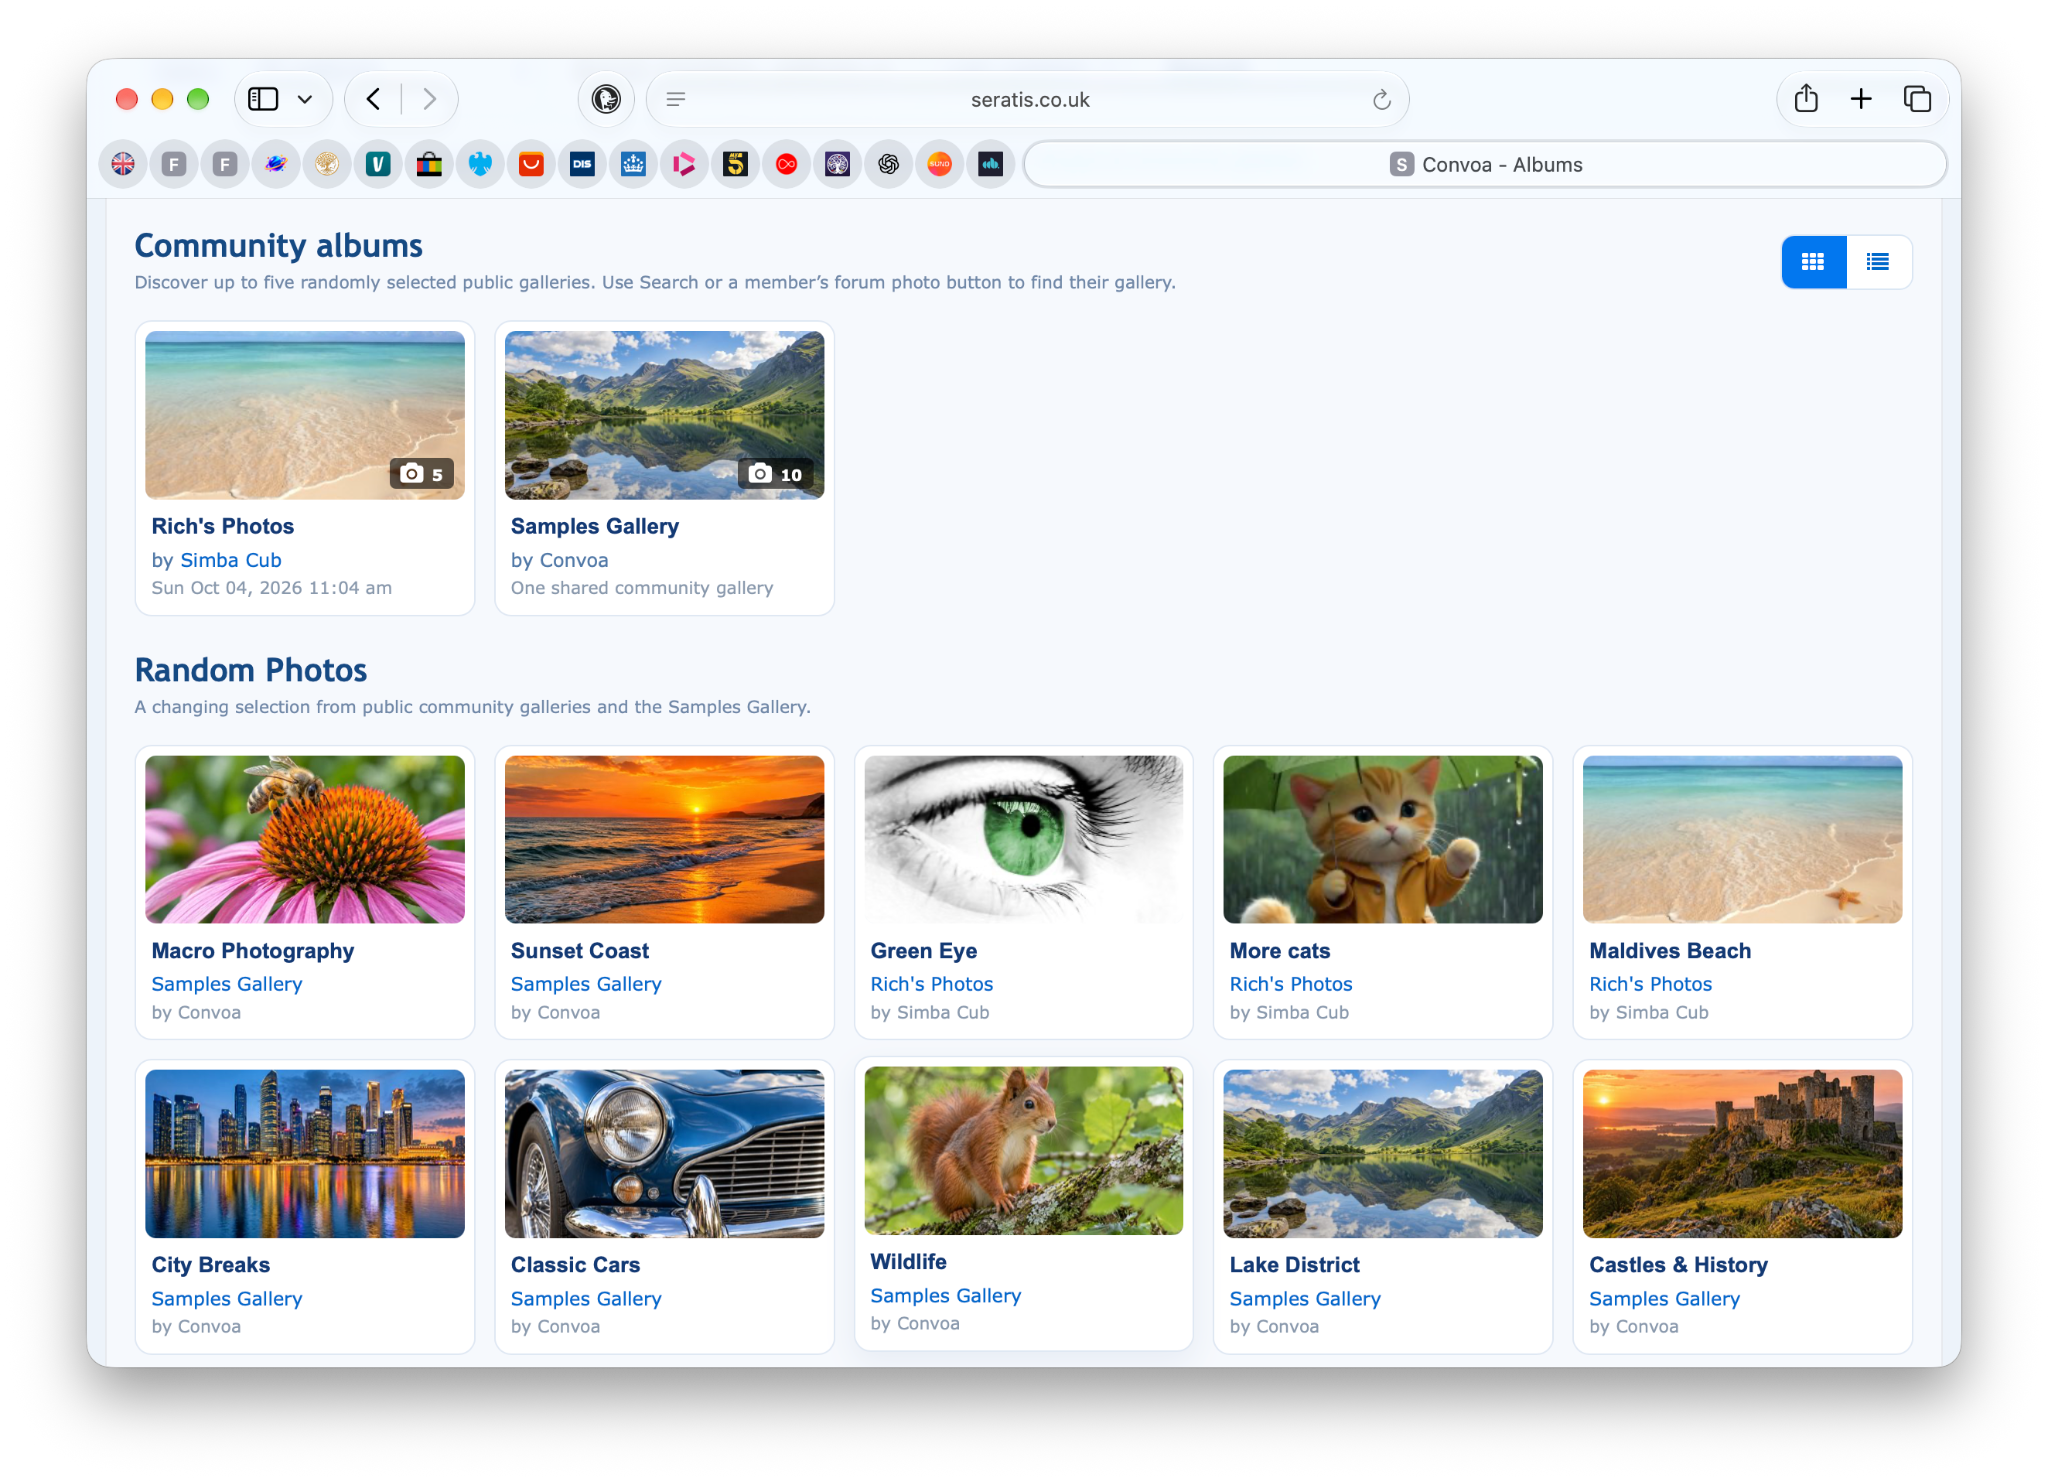This screenshot has height=1481, width=2048.
Task: Open the Share menu icon
Action: point(1806,99)
